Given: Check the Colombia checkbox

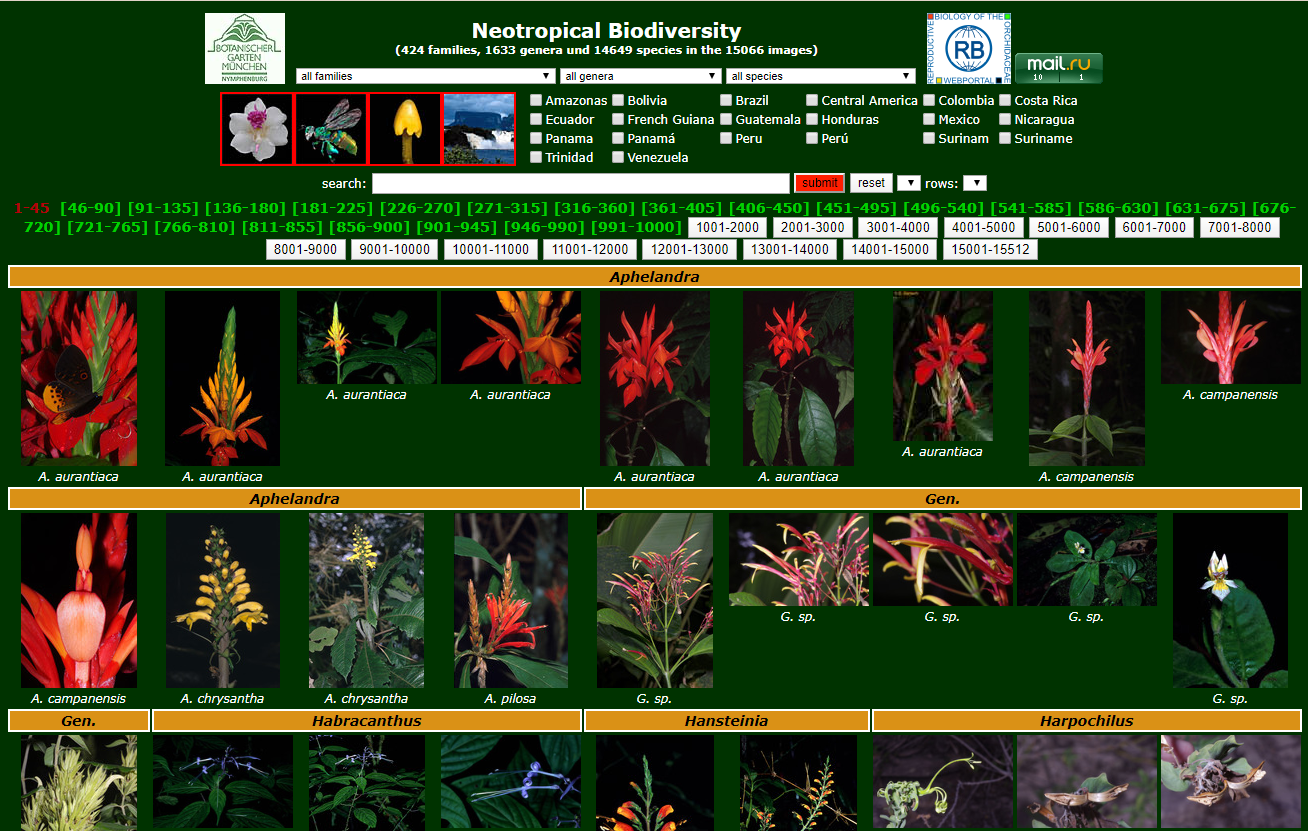Looking at the screenshot, I should point(930,100).
